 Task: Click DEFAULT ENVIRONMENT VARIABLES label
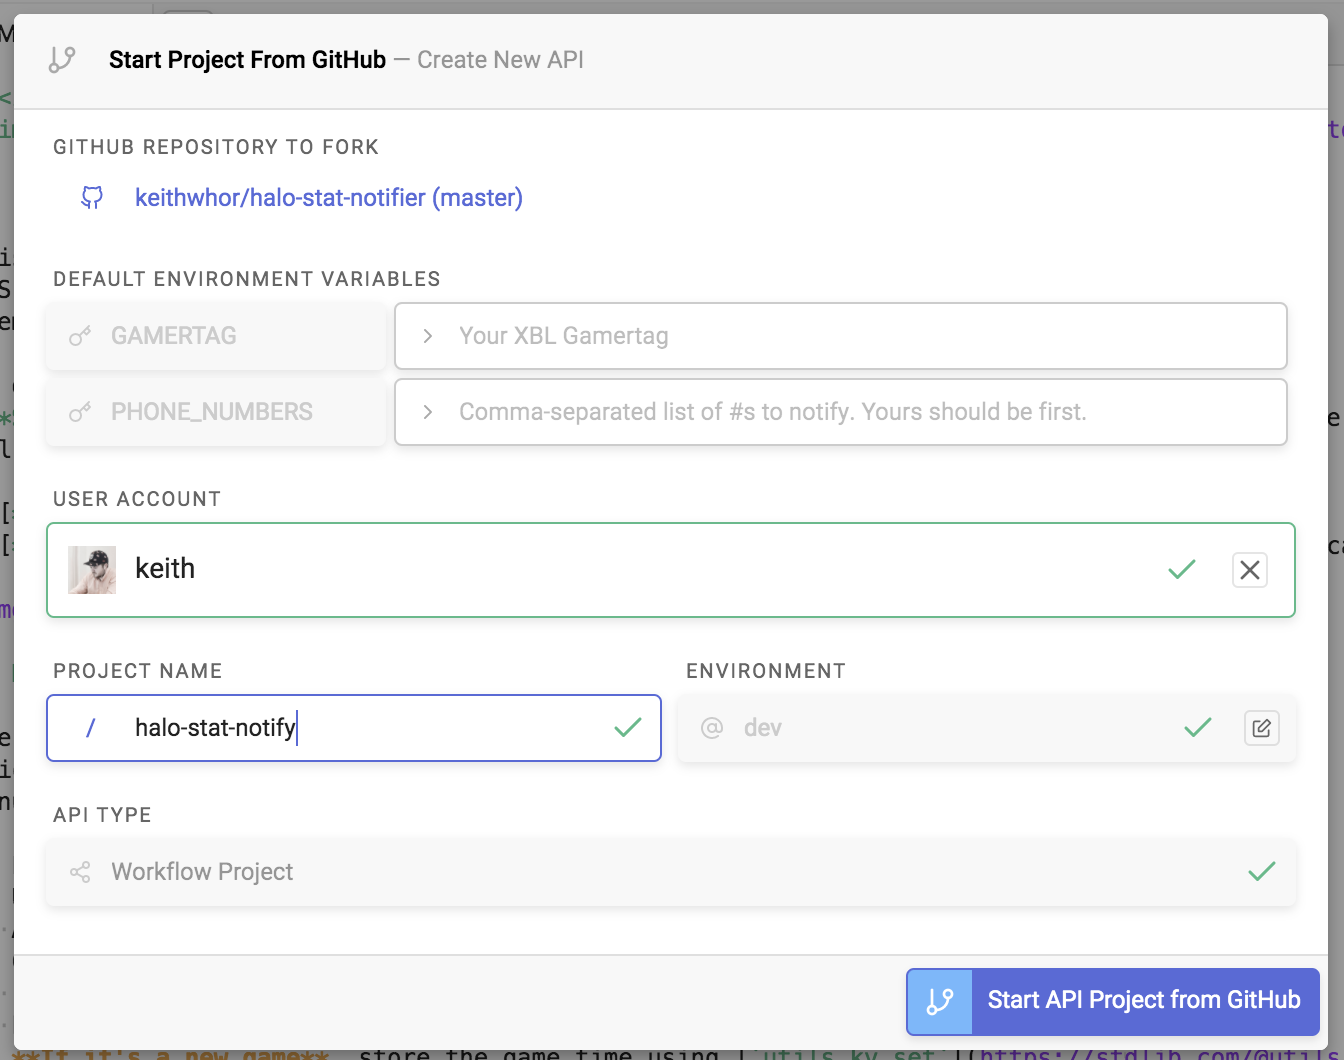click(x=247, y=279)
